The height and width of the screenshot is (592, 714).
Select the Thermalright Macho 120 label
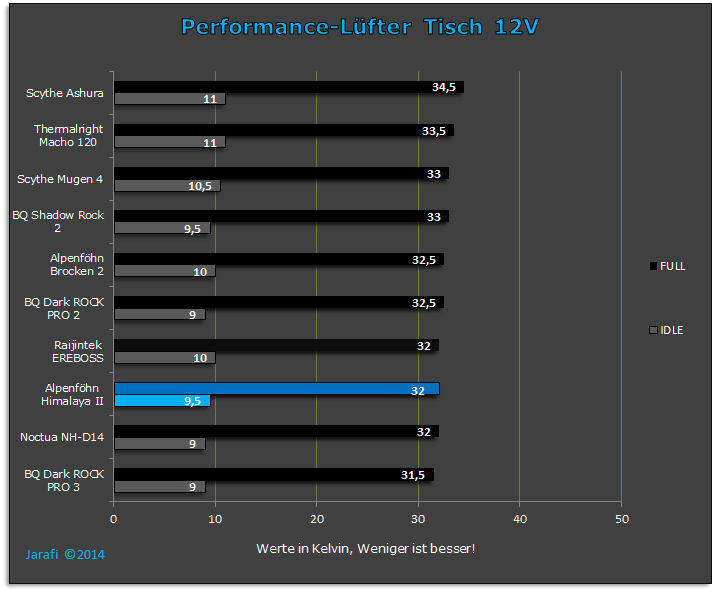(68, 136)
